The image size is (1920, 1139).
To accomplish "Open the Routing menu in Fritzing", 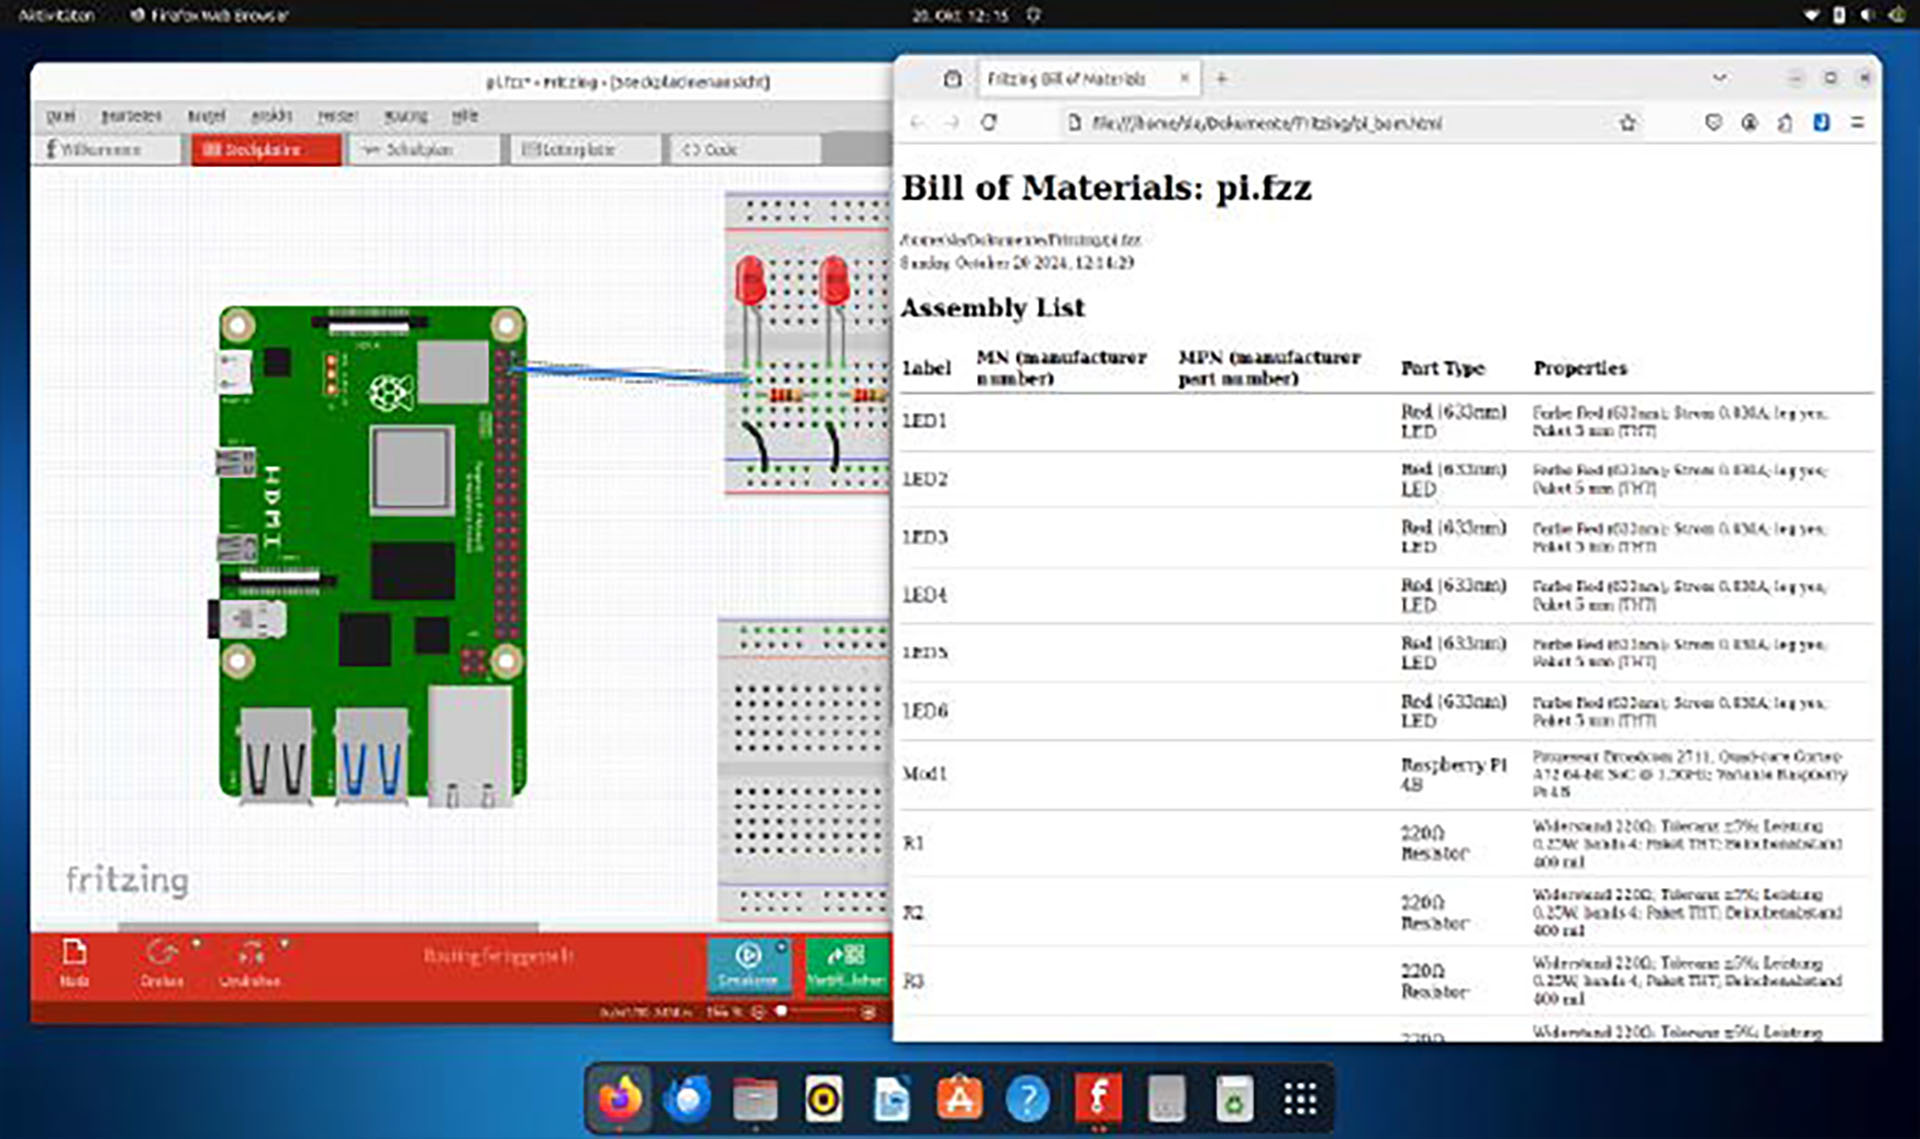I will (x=406, y=115).
